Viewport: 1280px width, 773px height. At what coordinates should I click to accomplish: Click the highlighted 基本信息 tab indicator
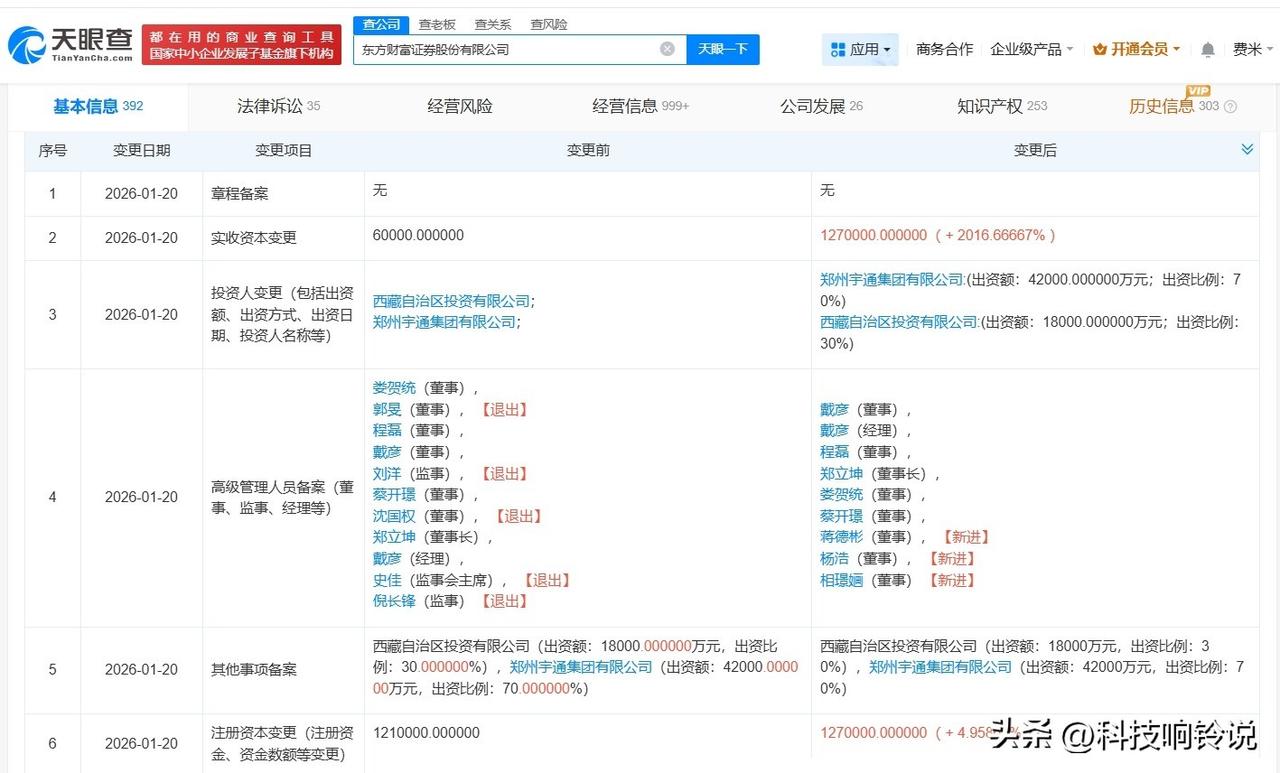pyautogui.click(x=88, y=104)
